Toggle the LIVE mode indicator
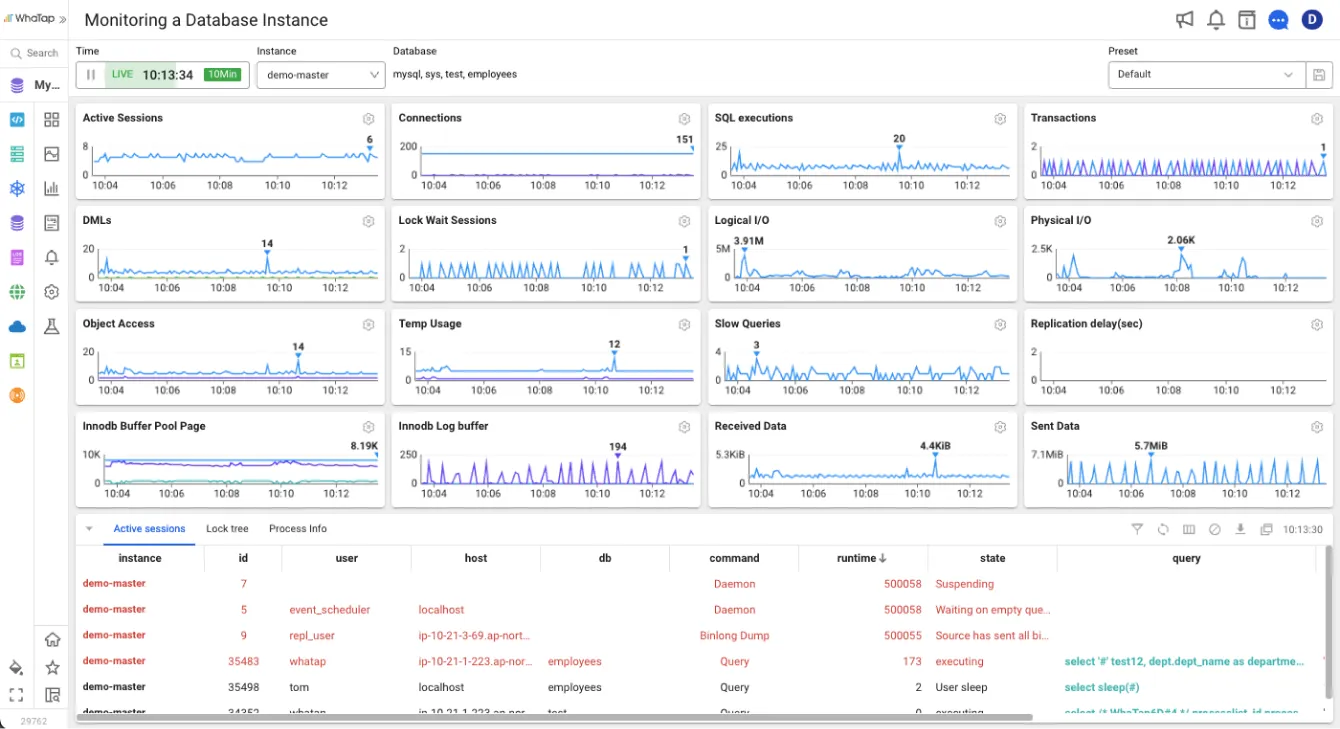The width and height of the screenshot is (1340, 729). pos(122,75)
